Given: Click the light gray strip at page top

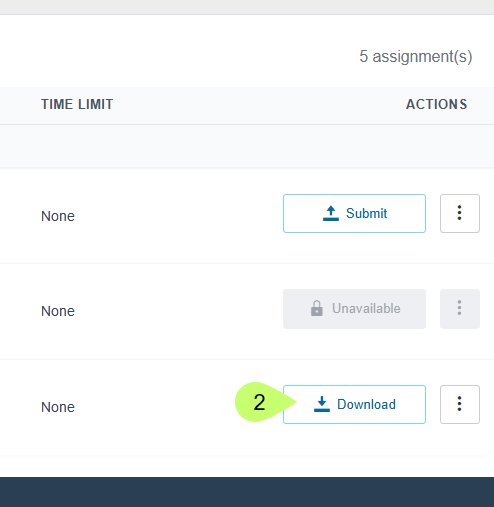Looking at the screenshot, I should [x=247, y=7].
